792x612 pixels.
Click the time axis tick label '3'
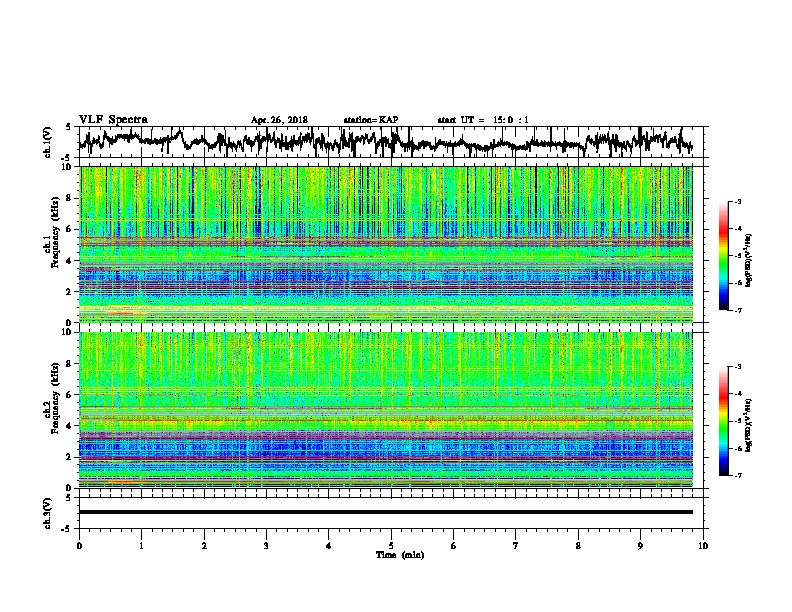coord(266,546)
